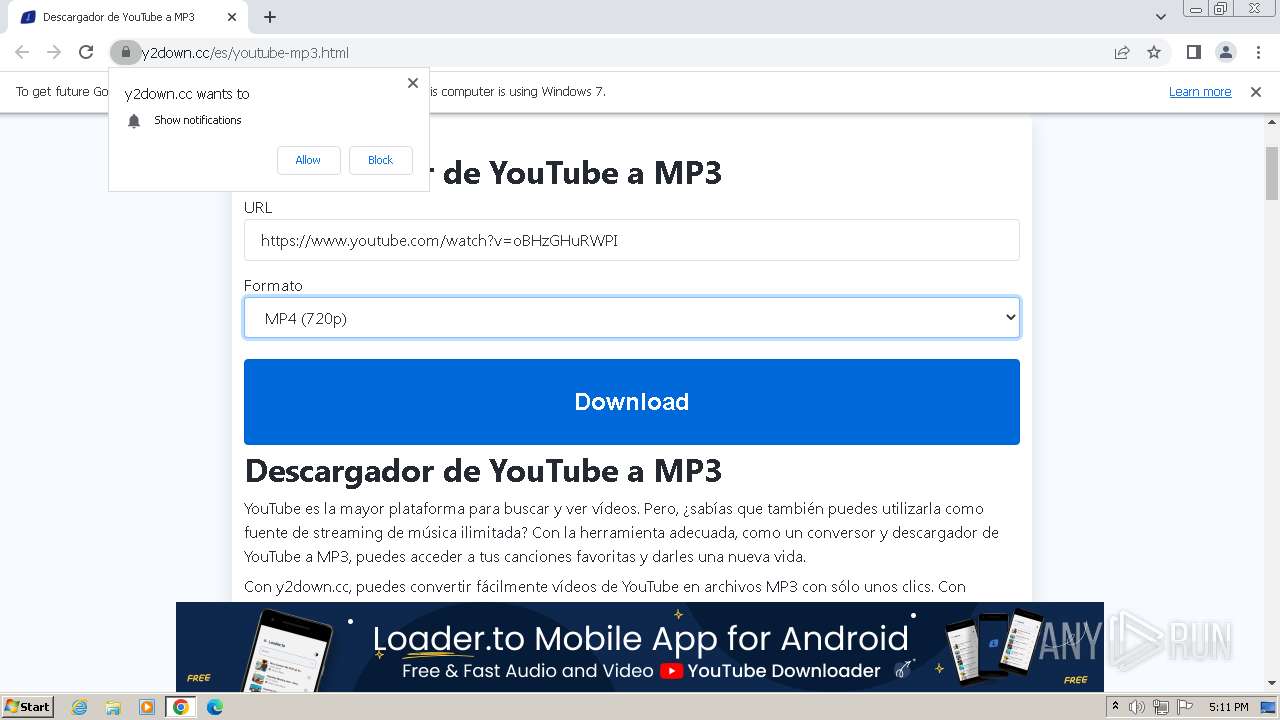Open Action Center flag icon

click(x=1185, y=707)
